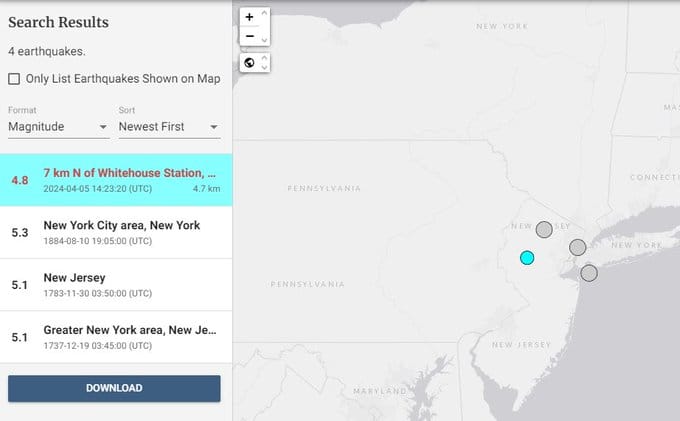The height and width of the screenshot is (421, 680).
Task: Click the Sort dropdown arrow
Action: pos(214,128)
